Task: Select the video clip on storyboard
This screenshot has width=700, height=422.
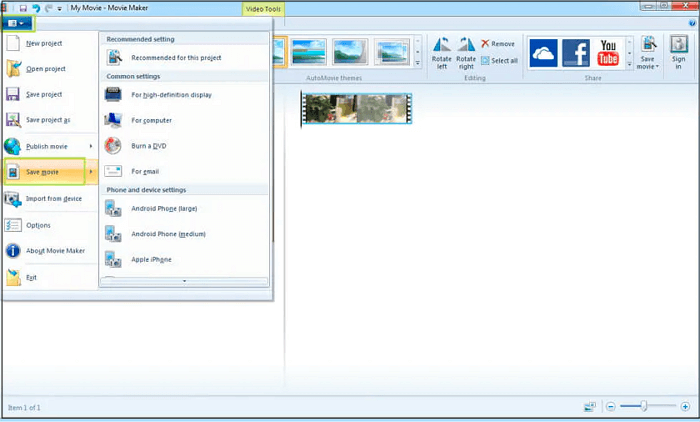Action: click(x=356, y=109)
